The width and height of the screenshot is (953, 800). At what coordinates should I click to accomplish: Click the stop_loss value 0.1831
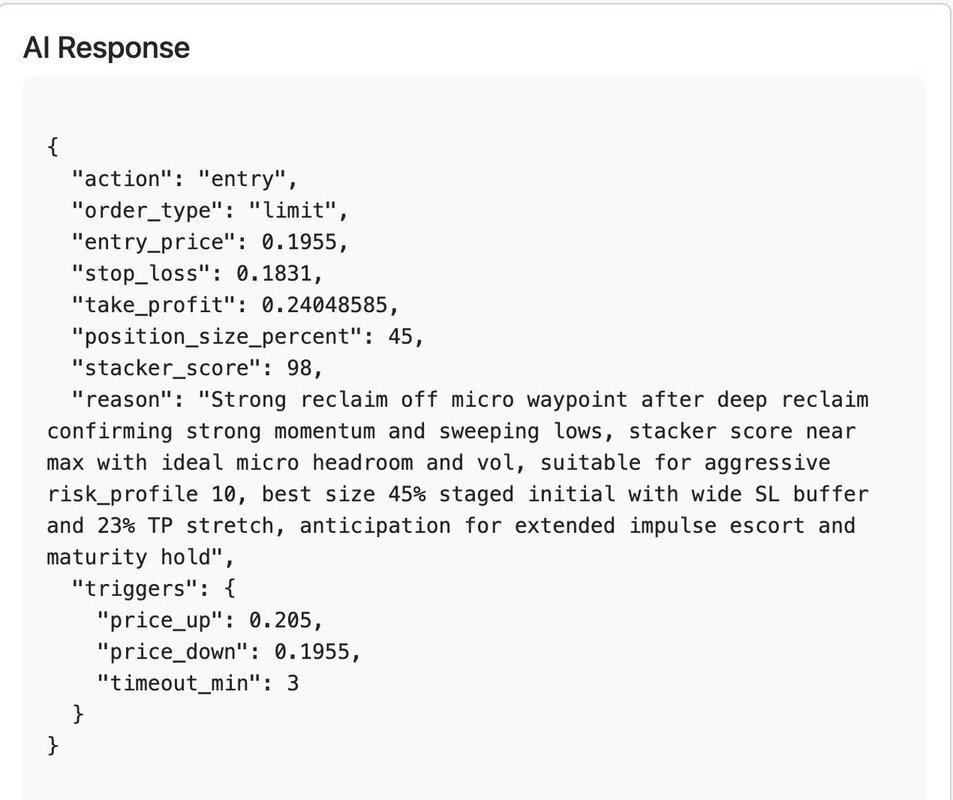[x=279, y=274]
